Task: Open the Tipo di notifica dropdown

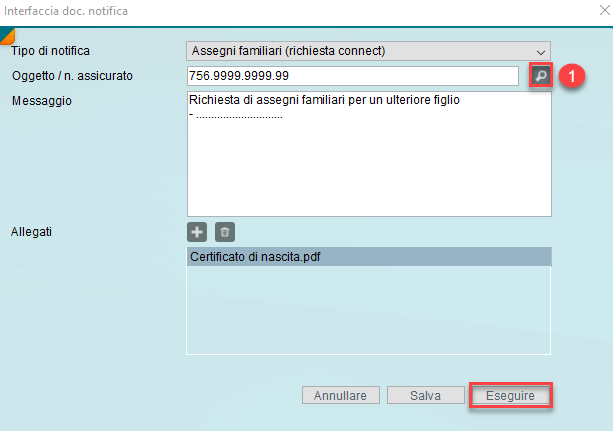Action: (368, 51)
